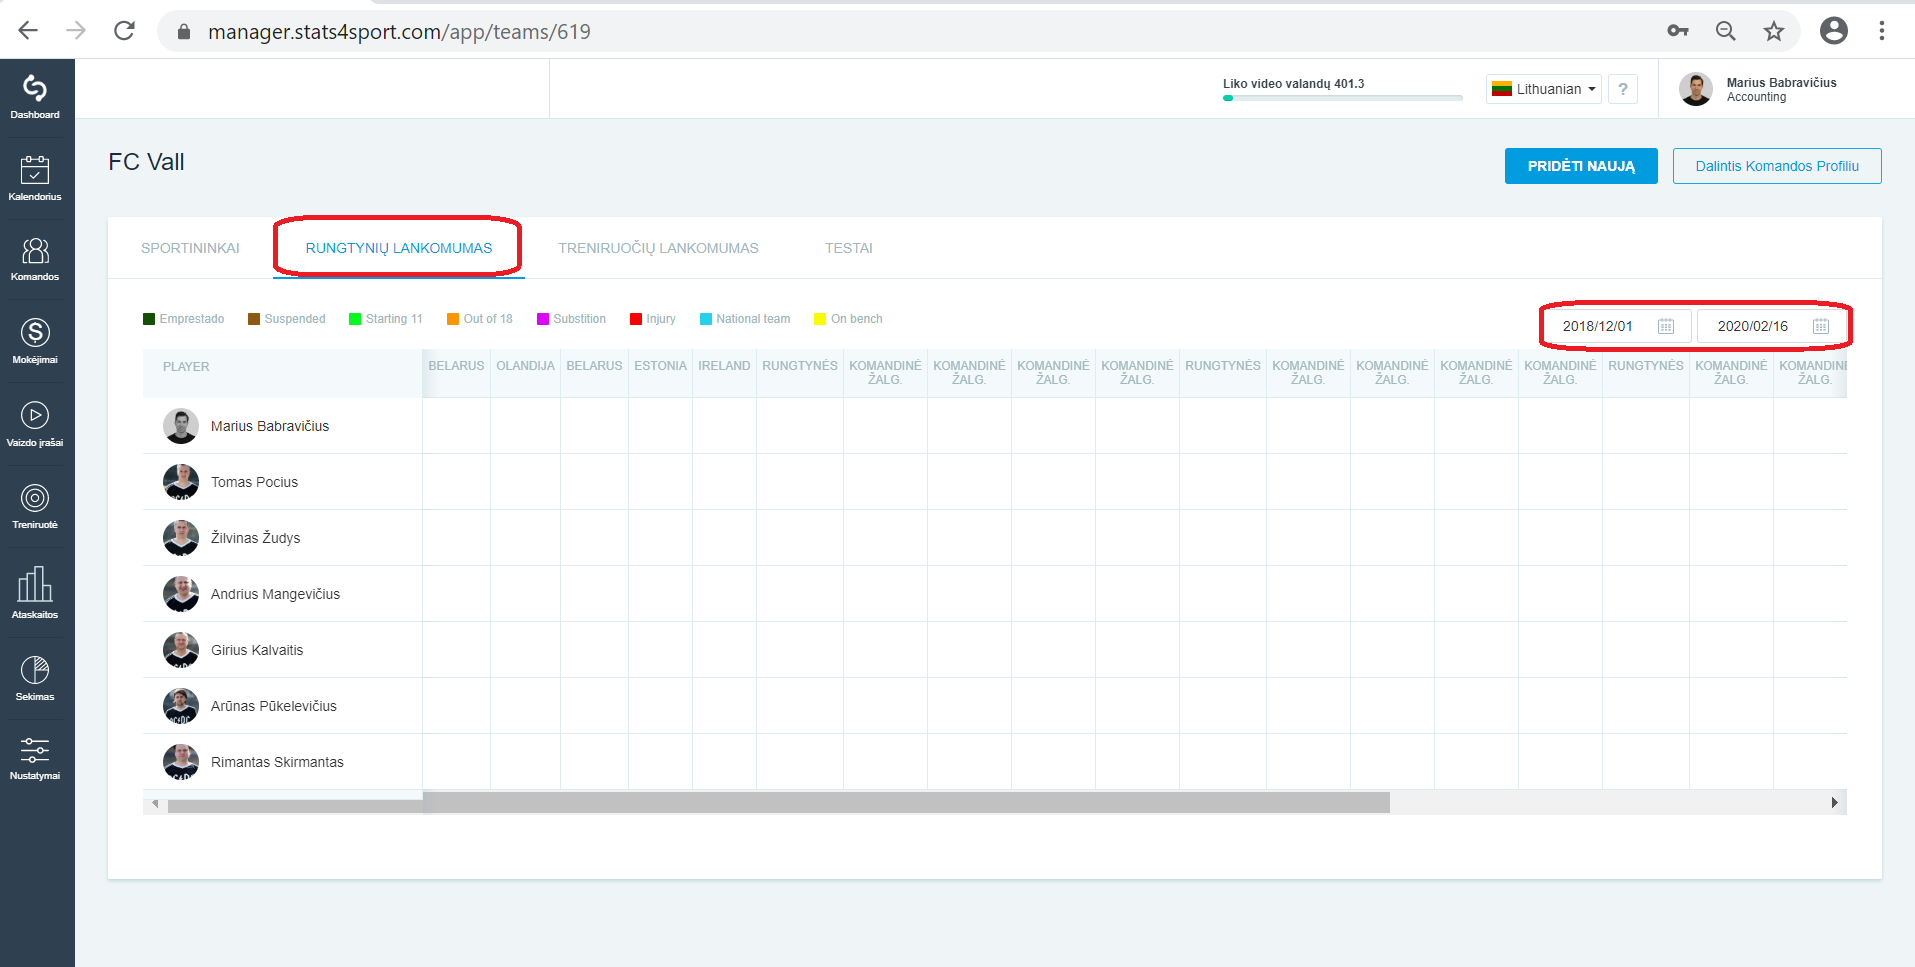The height and width of the screenshot is (967, 1915).
Task: Open saved passwords key icon
Action: coord(1678,31)
